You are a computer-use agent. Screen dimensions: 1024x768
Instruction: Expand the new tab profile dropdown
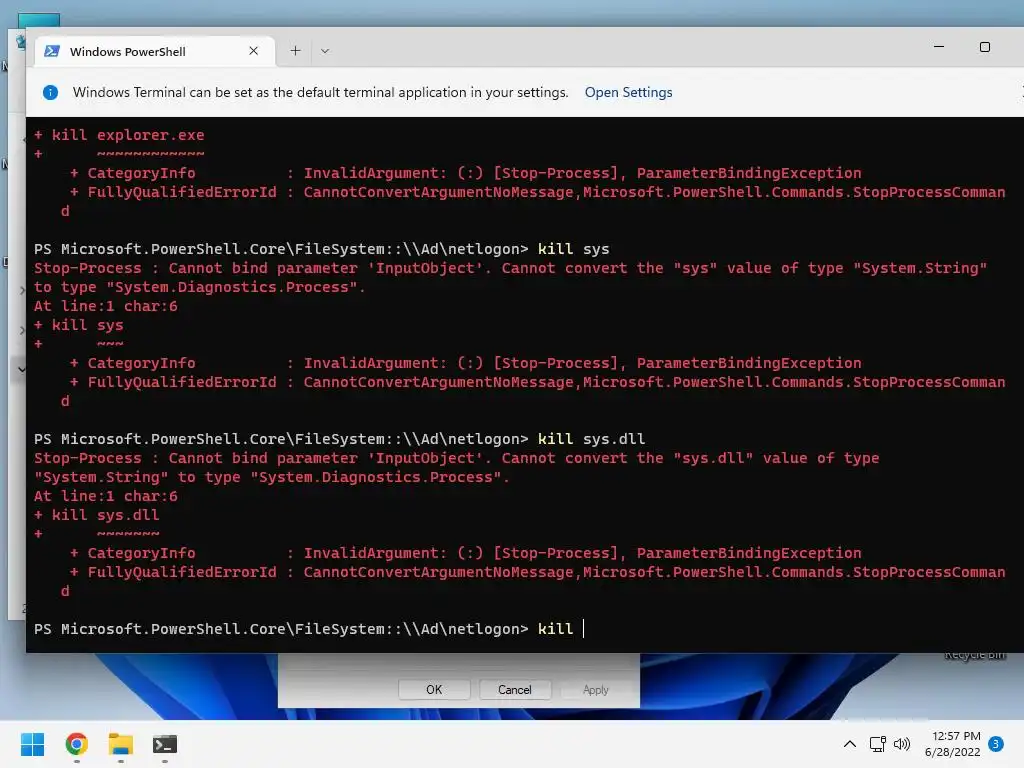click(x=325, y=51)
